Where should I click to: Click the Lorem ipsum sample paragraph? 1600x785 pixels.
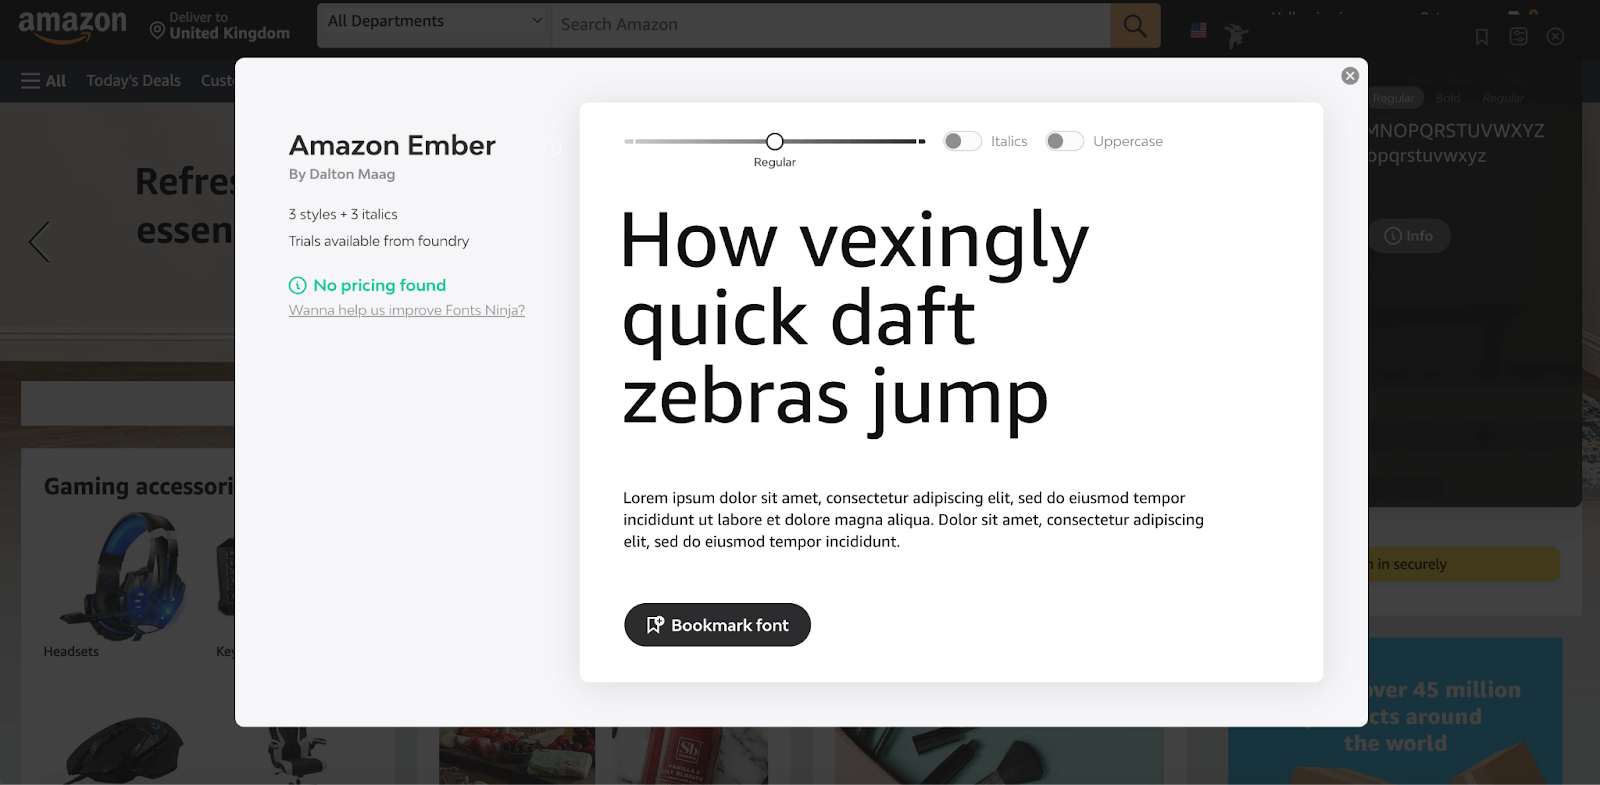point(913,520)
